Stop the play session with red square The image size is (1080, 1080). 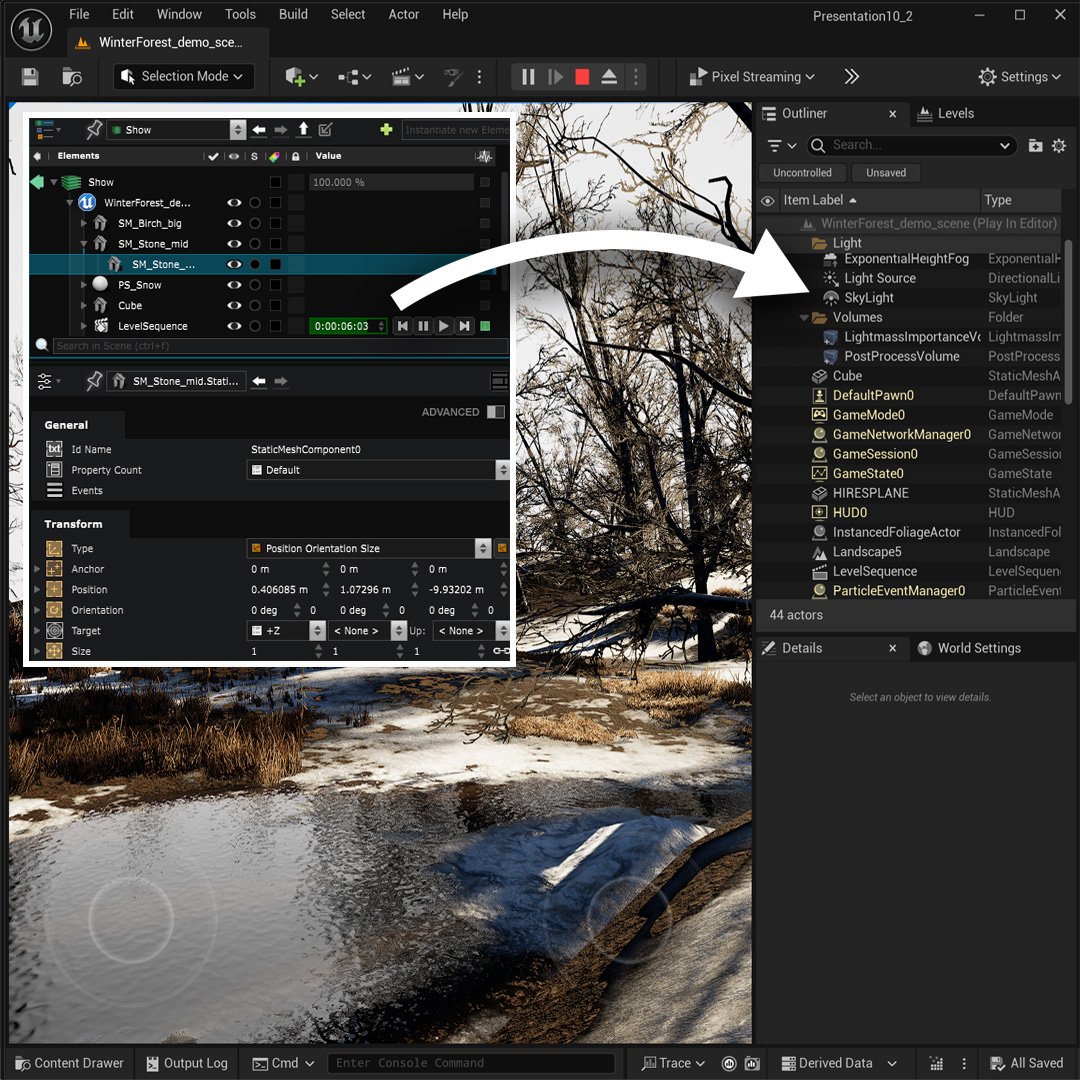[582, 76]
